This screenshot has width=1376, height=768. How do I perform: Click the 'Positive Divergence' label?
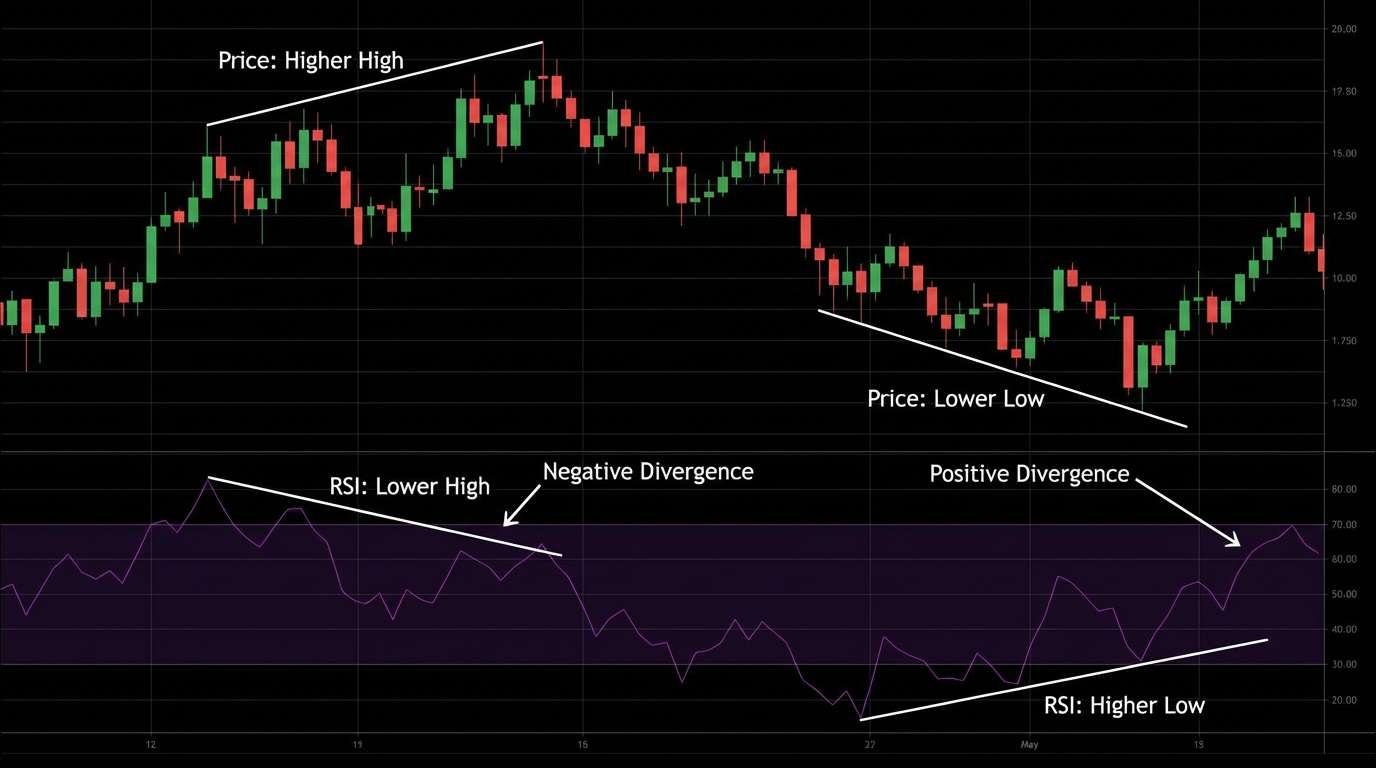click(x=1029, y=473)
